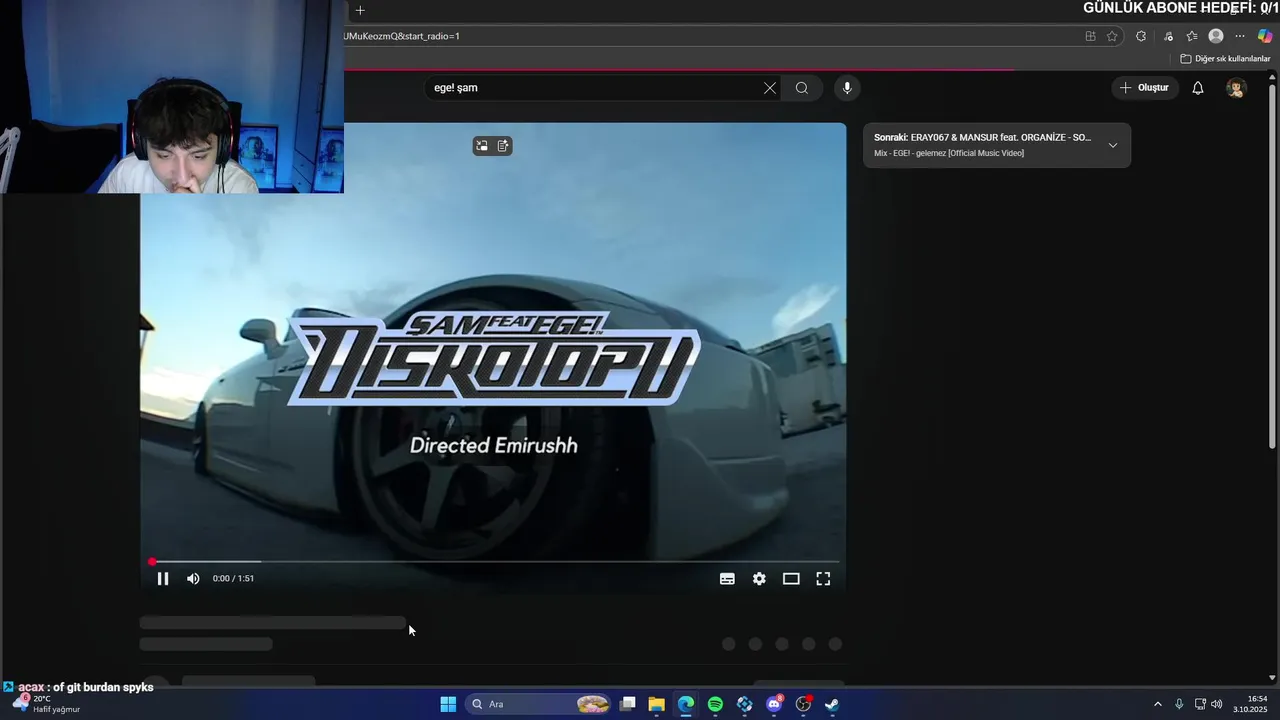The width and height of the screenshot is (1280, 720).
Task: Show hidden system tray icons
Action: 1158,704
